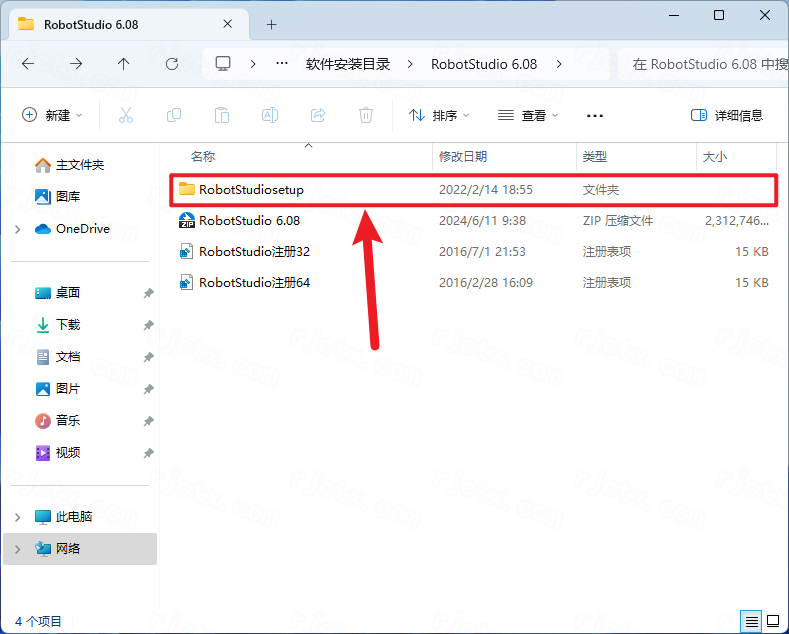Viewport: 789px width, 634px height.
Task: Switch to details list view icon in status bar
Action: pyautogui.click(x=751, y=621)
